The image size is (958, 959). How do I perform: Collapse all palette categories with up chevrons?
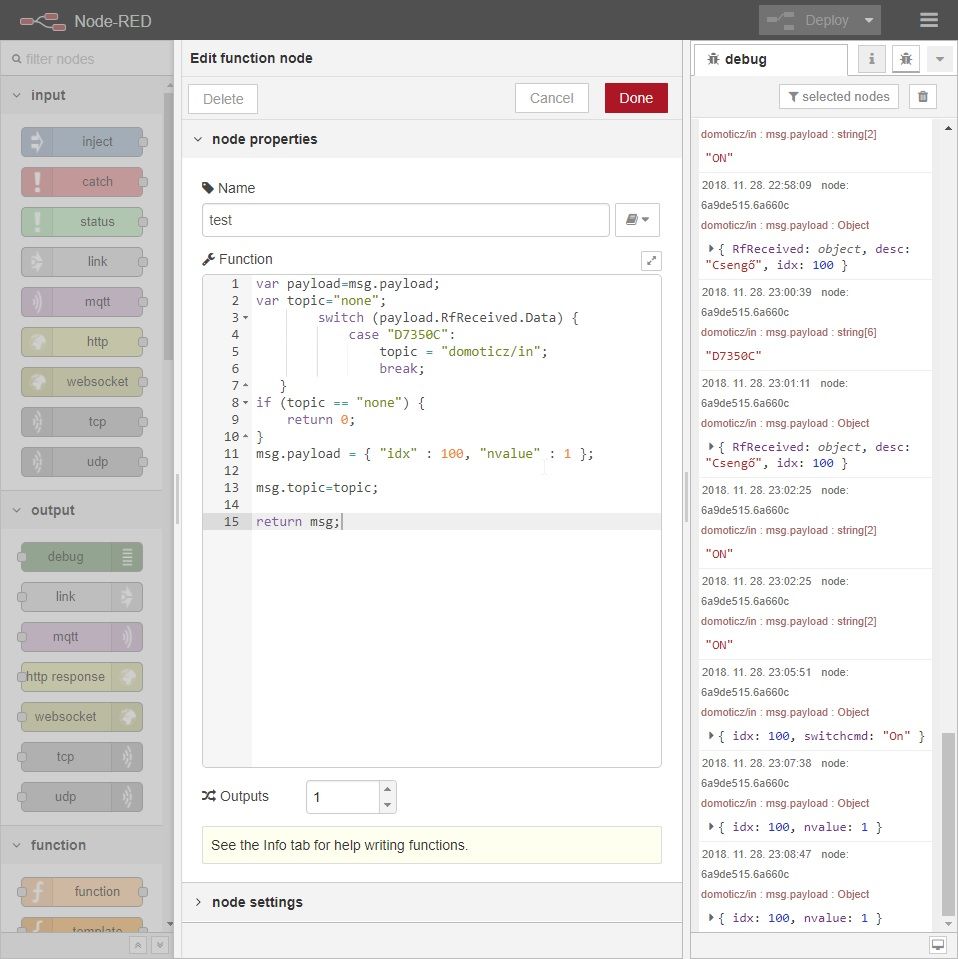(138, 946)
